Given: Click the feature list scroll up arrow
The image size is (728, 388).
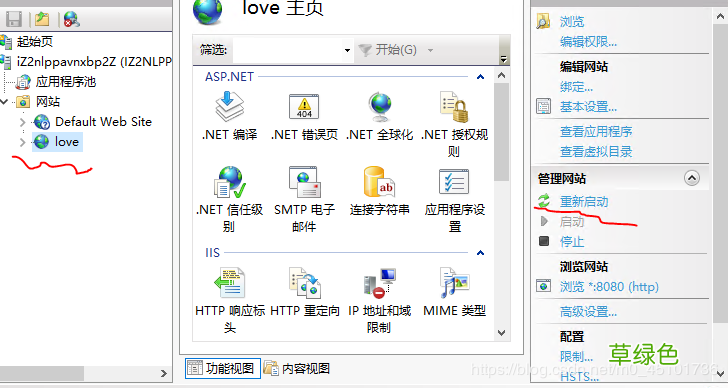Looking at the screenshot, I should 501,75.
